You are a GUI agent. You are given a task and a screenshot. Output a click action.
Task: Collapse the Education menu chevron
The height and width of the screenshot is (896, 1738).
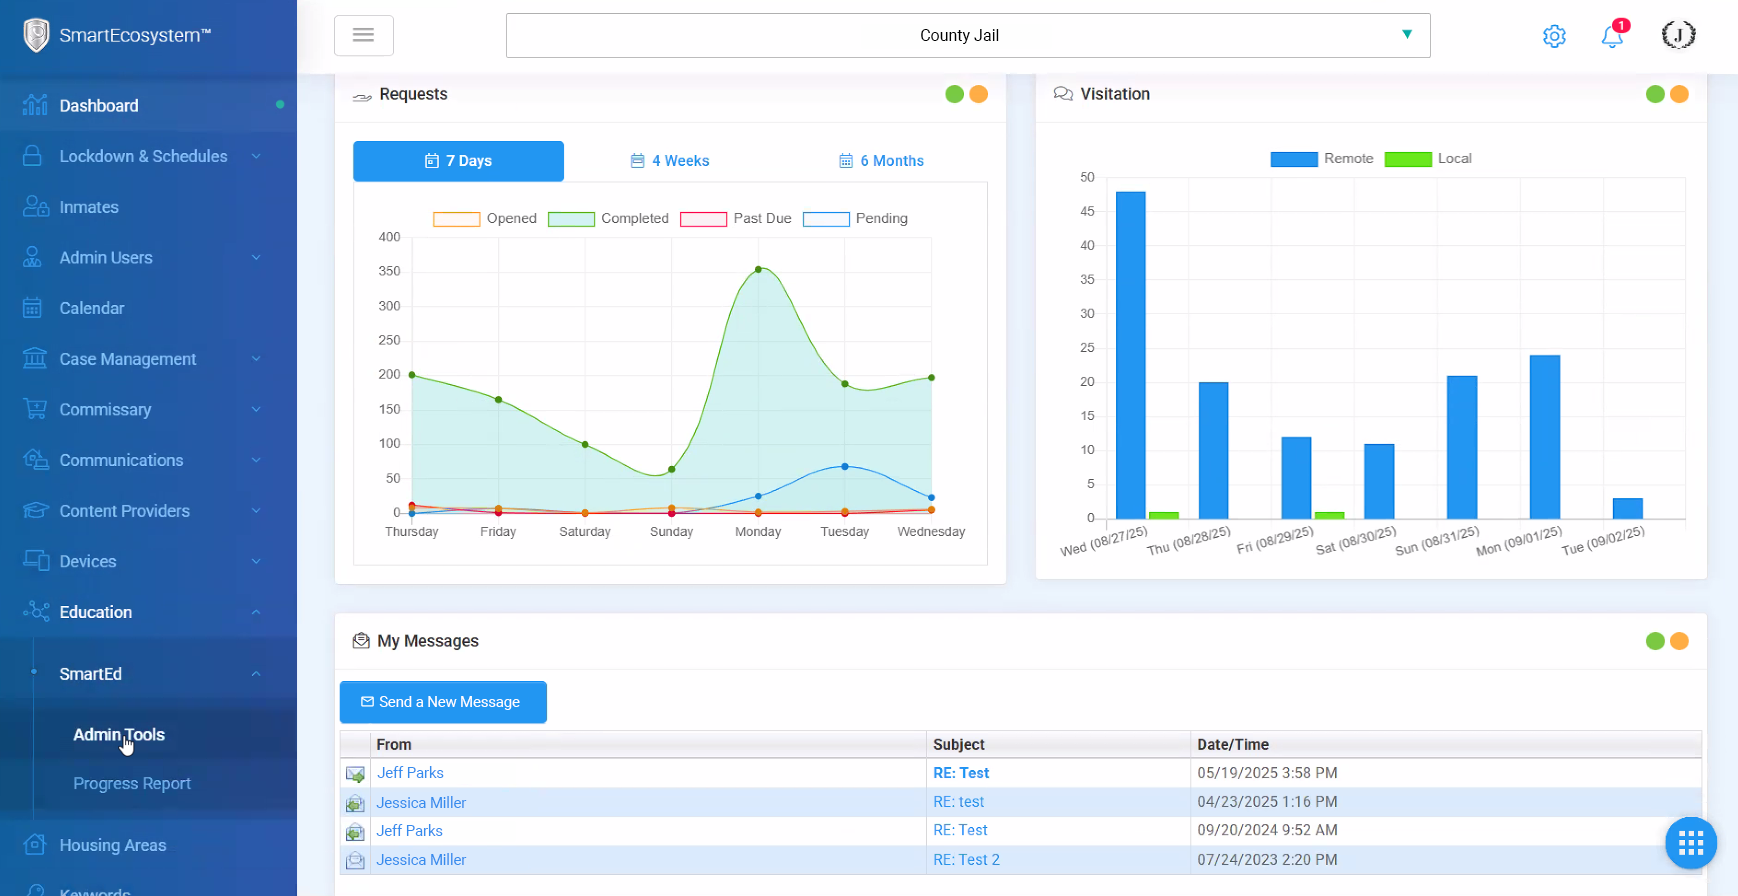coord(256,612)
